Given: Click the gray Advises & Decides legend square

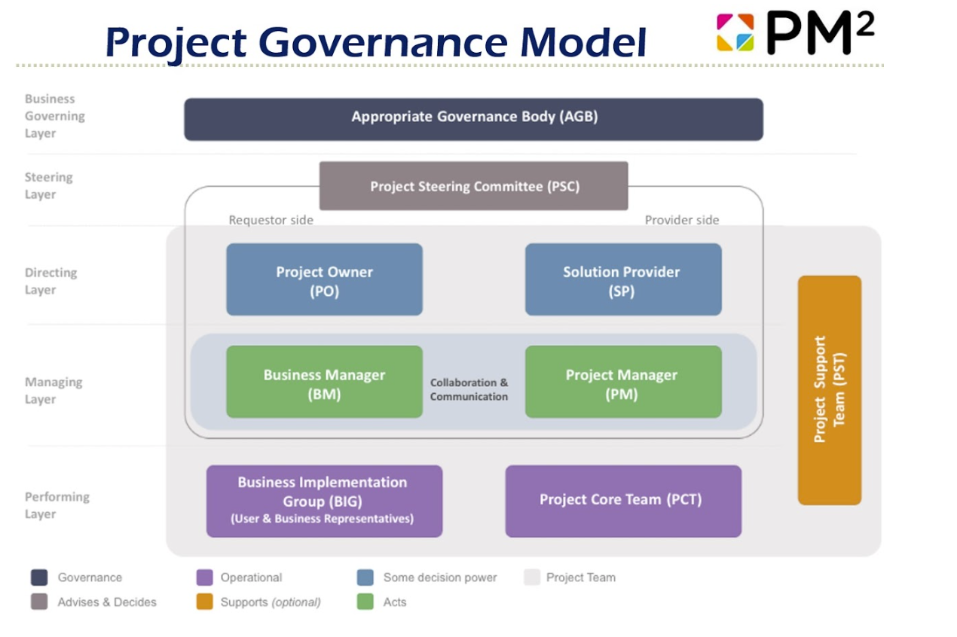Looking at the screenshot, I should coord(38,602).
